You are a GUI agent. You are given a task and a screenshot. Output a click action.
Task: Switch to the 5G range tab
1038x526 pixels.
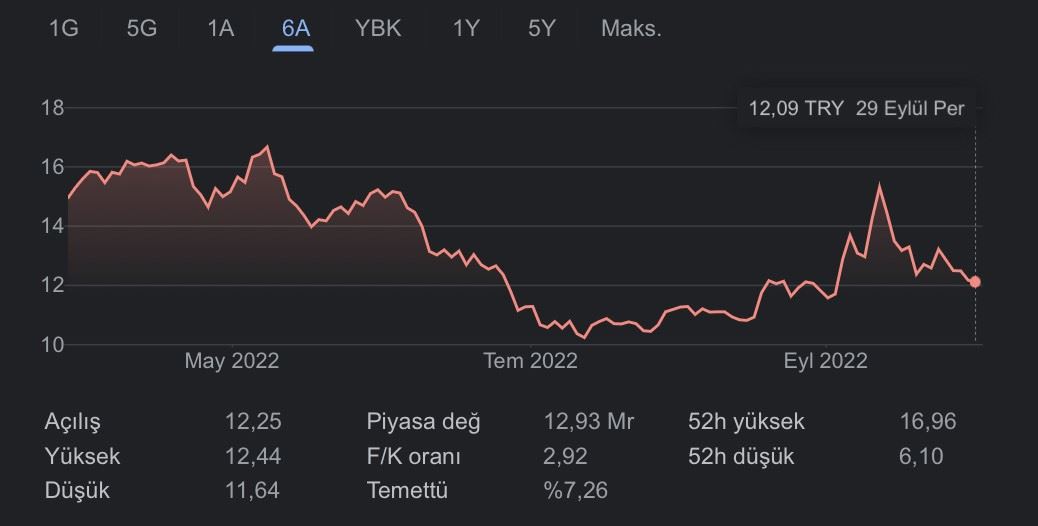[142, 28]
